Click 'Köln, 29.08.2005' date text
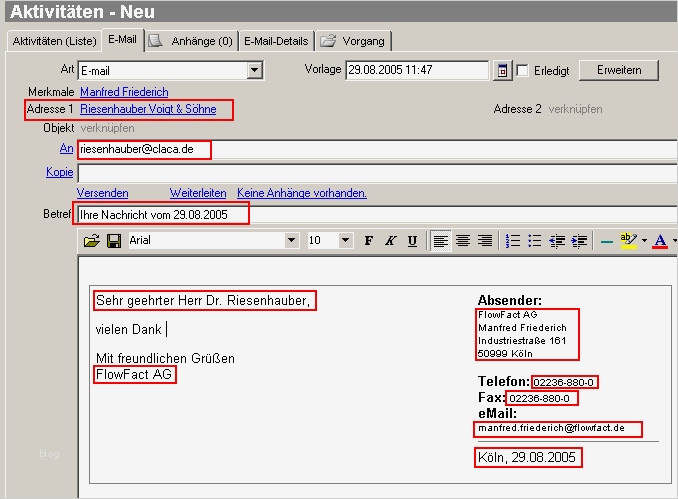Image resolution: width=678 pixels, height=499 pixels. tap(527, 457)
